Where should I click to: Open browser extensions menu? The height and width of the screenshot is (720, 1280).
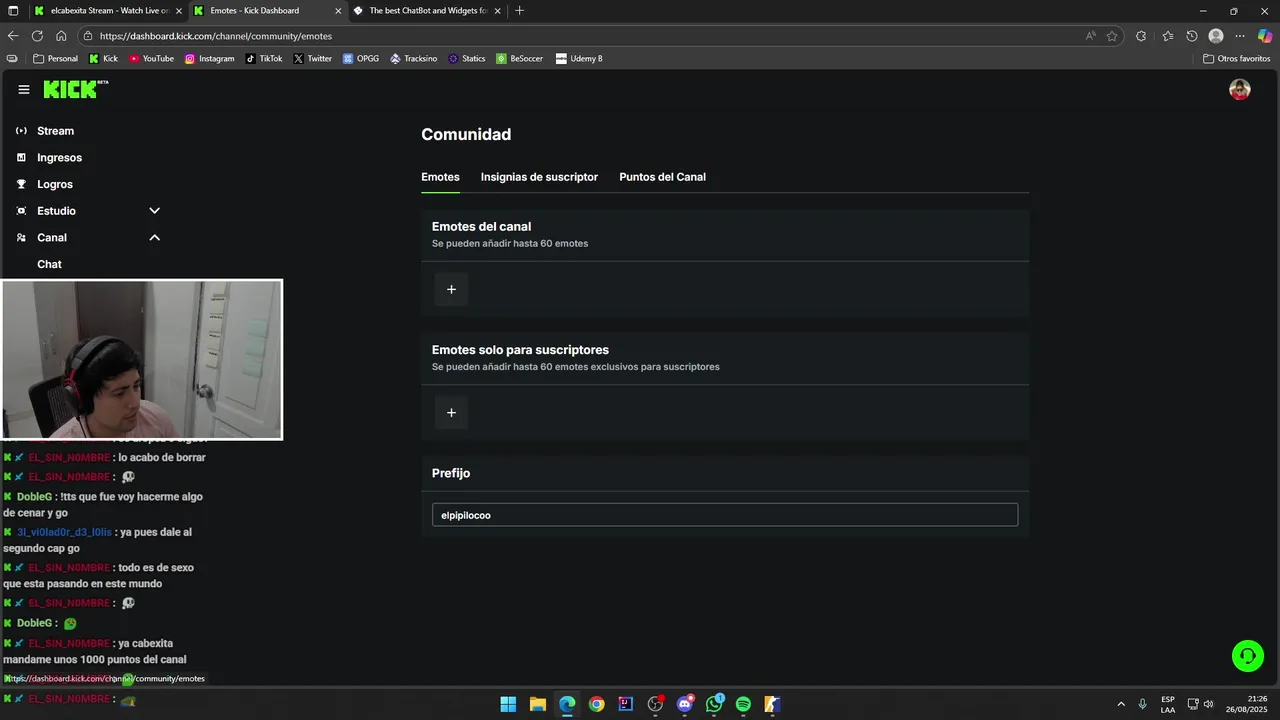pyautogui.click(x=1141, y=36)
